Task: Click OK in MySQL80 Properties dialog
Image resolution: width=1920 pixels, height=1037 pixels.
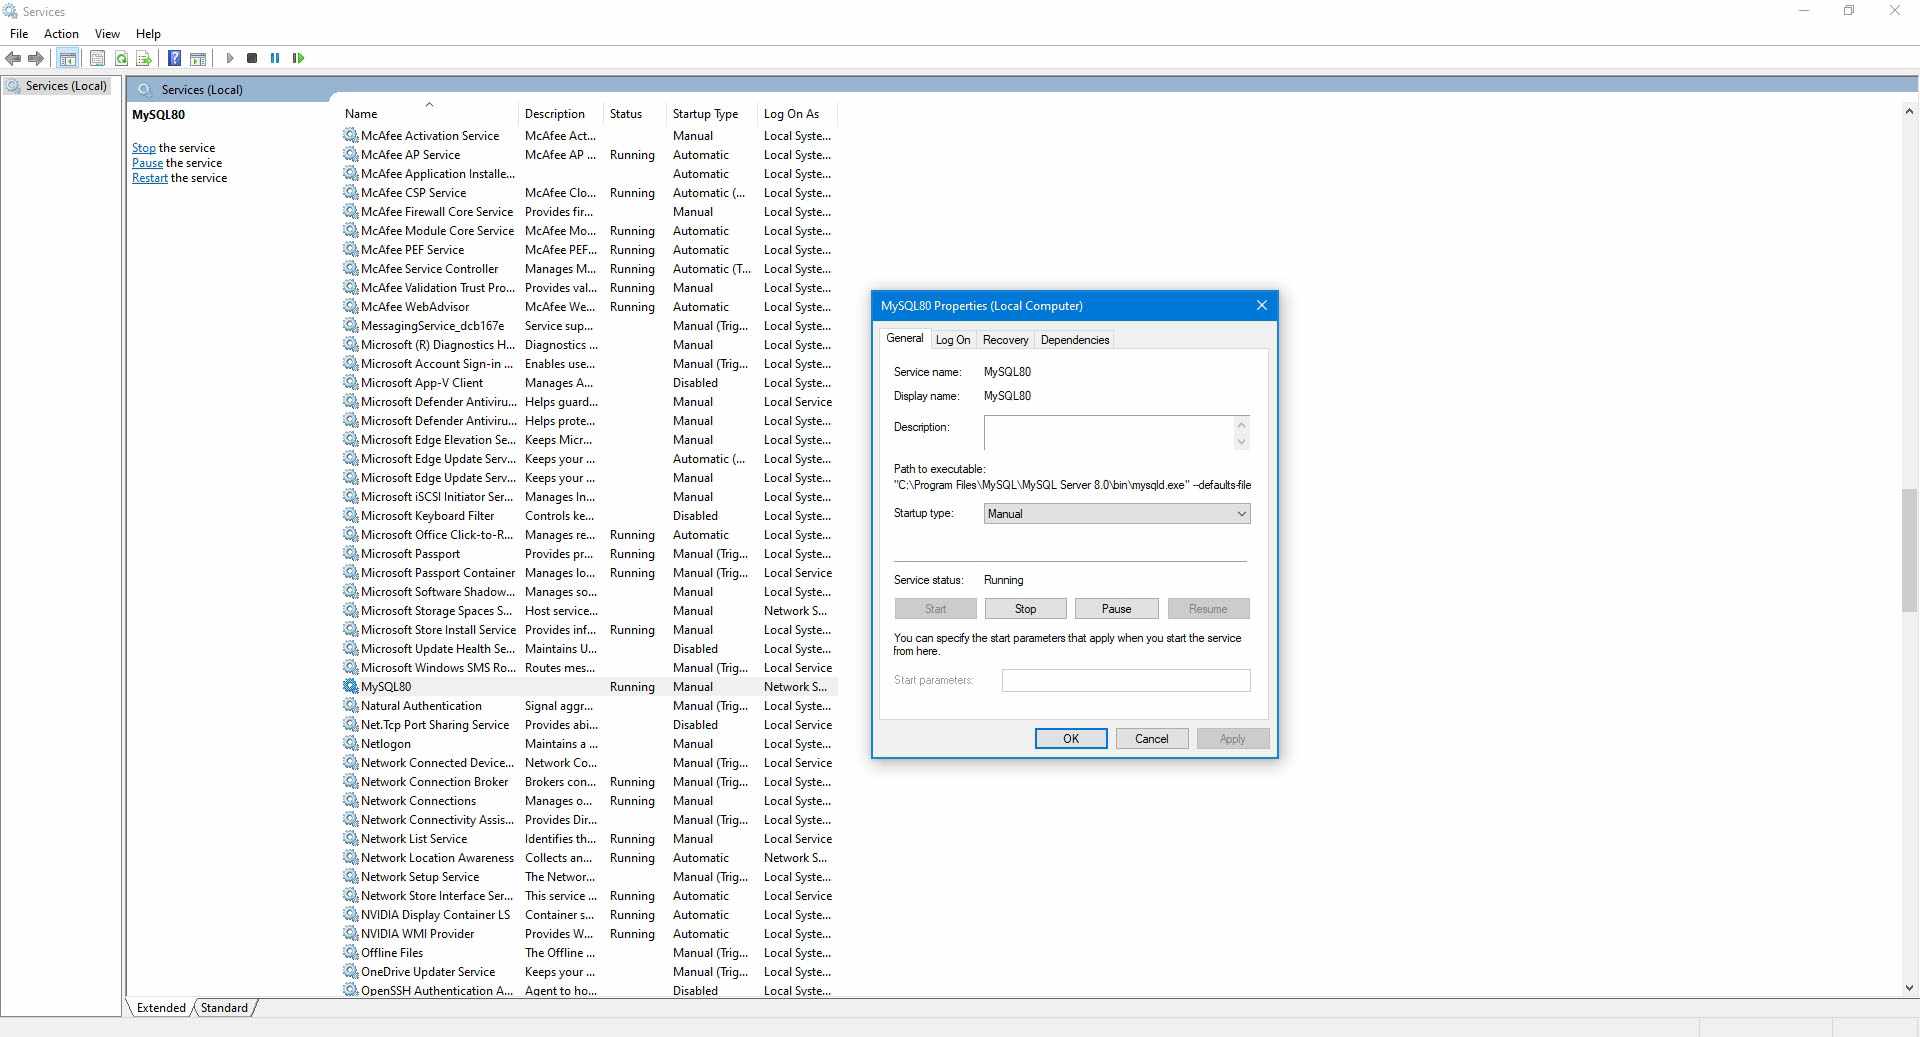Action: (x=1070, y=738)
